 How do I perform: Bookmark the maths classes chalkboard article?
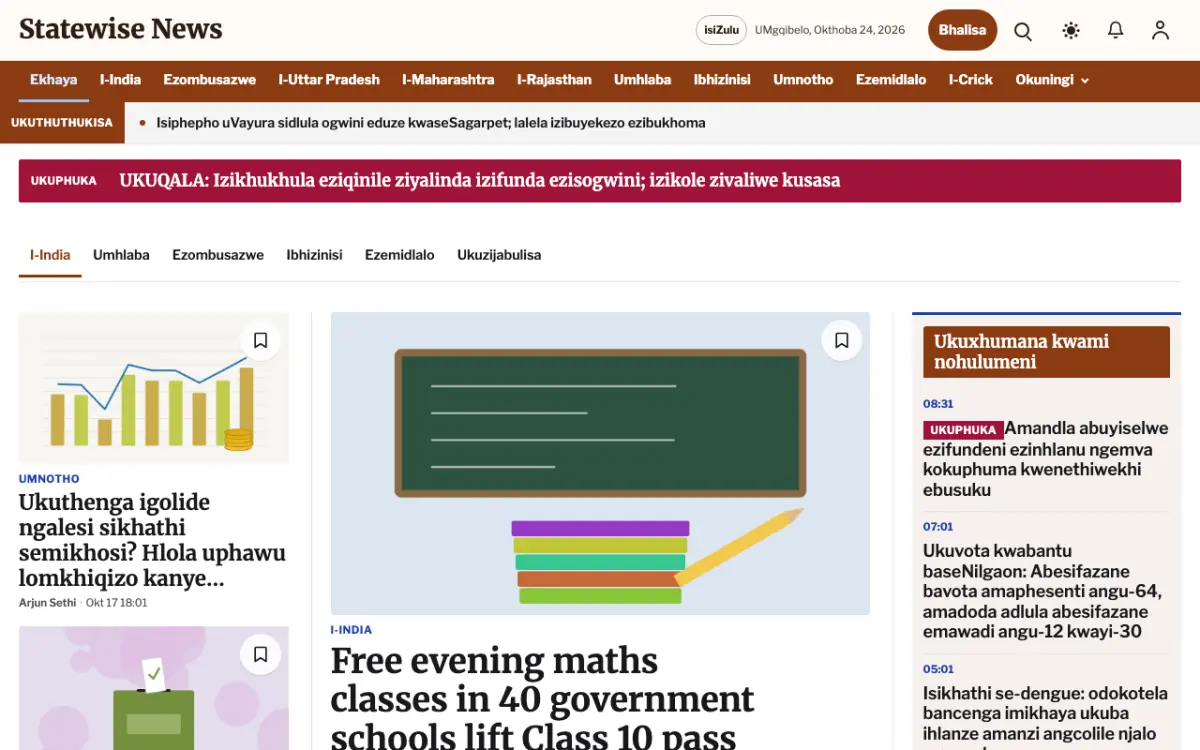pos(841,341)
